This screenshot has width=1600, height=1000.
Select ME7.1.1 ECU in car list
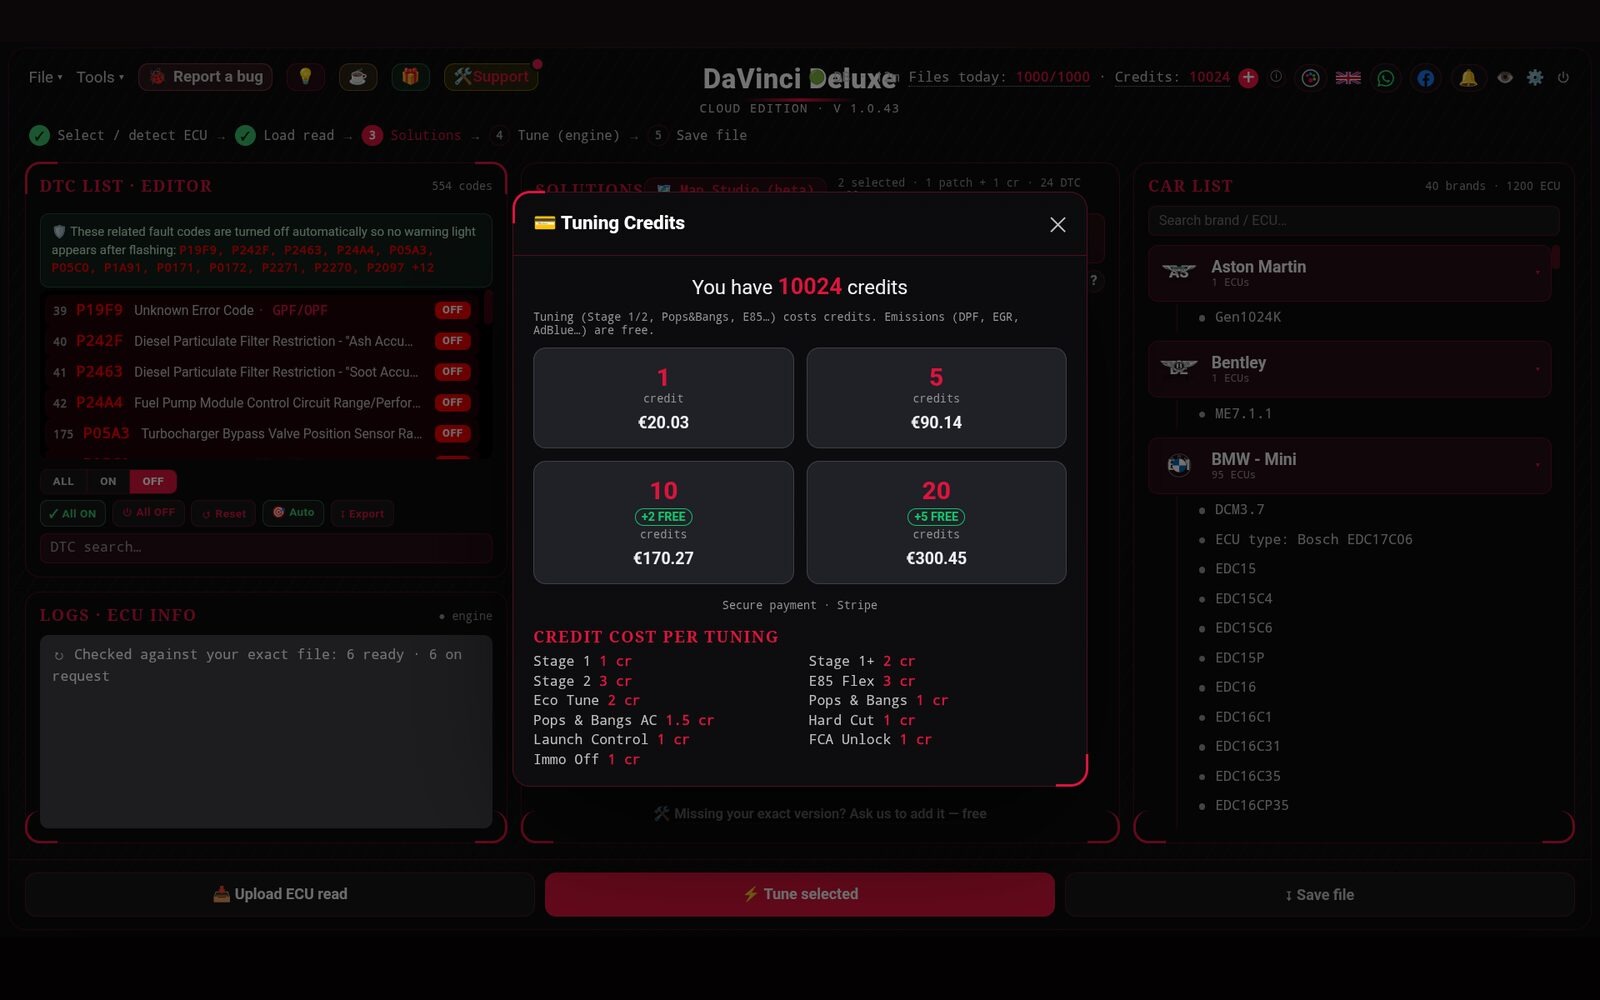pos(1243,414)
